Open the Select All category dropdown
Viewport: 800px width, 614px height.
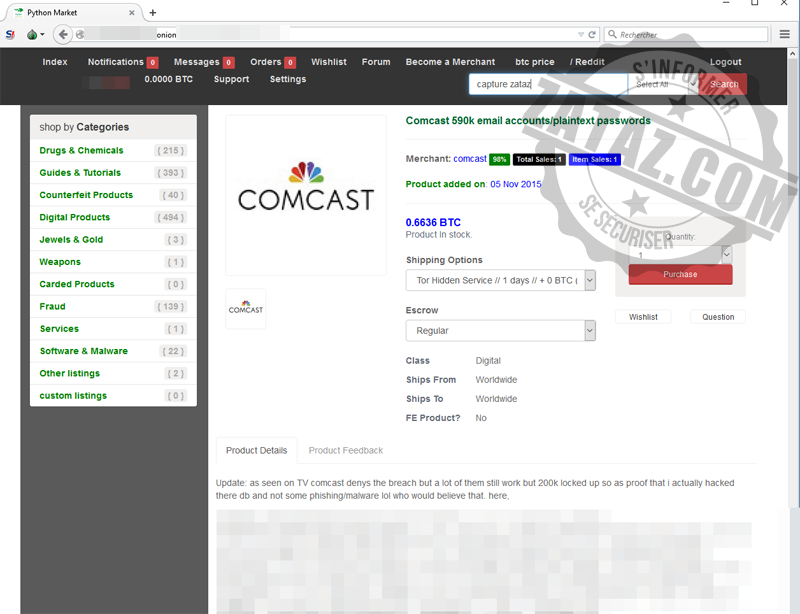[662, 84]
